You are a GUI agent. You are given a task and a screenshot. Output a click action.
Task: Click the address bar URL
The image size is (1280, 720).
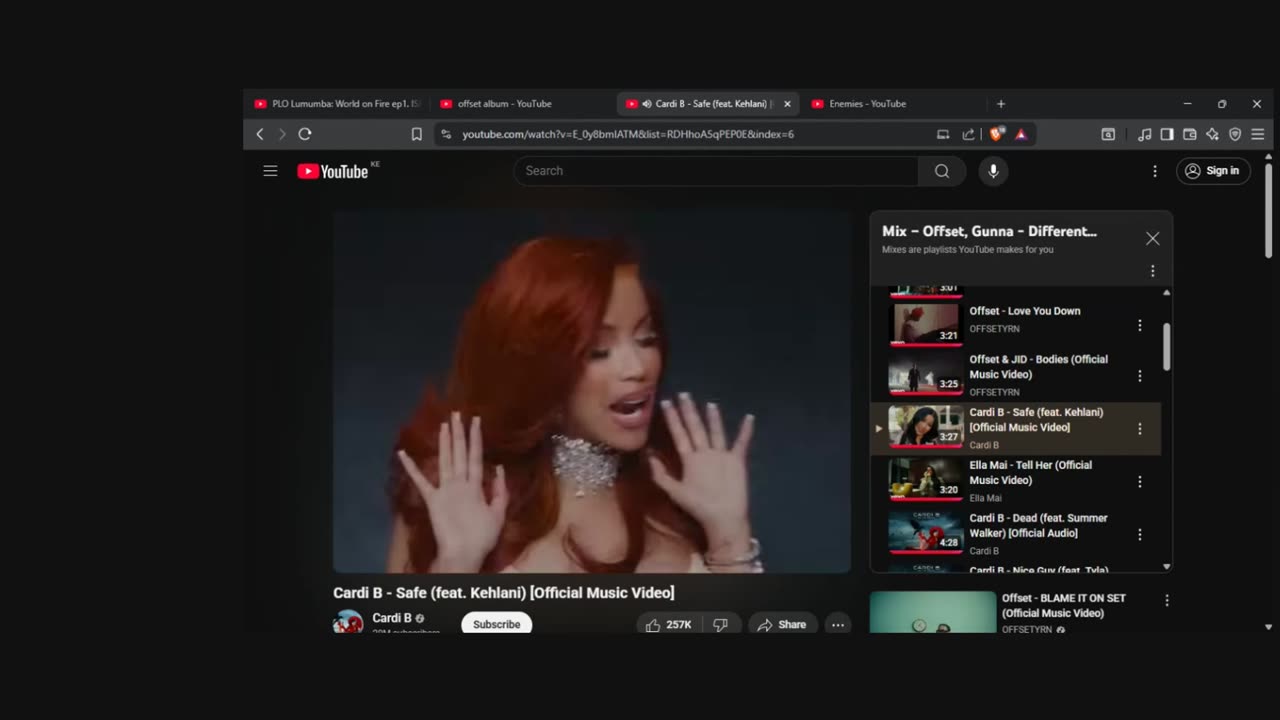pos(628,134)
